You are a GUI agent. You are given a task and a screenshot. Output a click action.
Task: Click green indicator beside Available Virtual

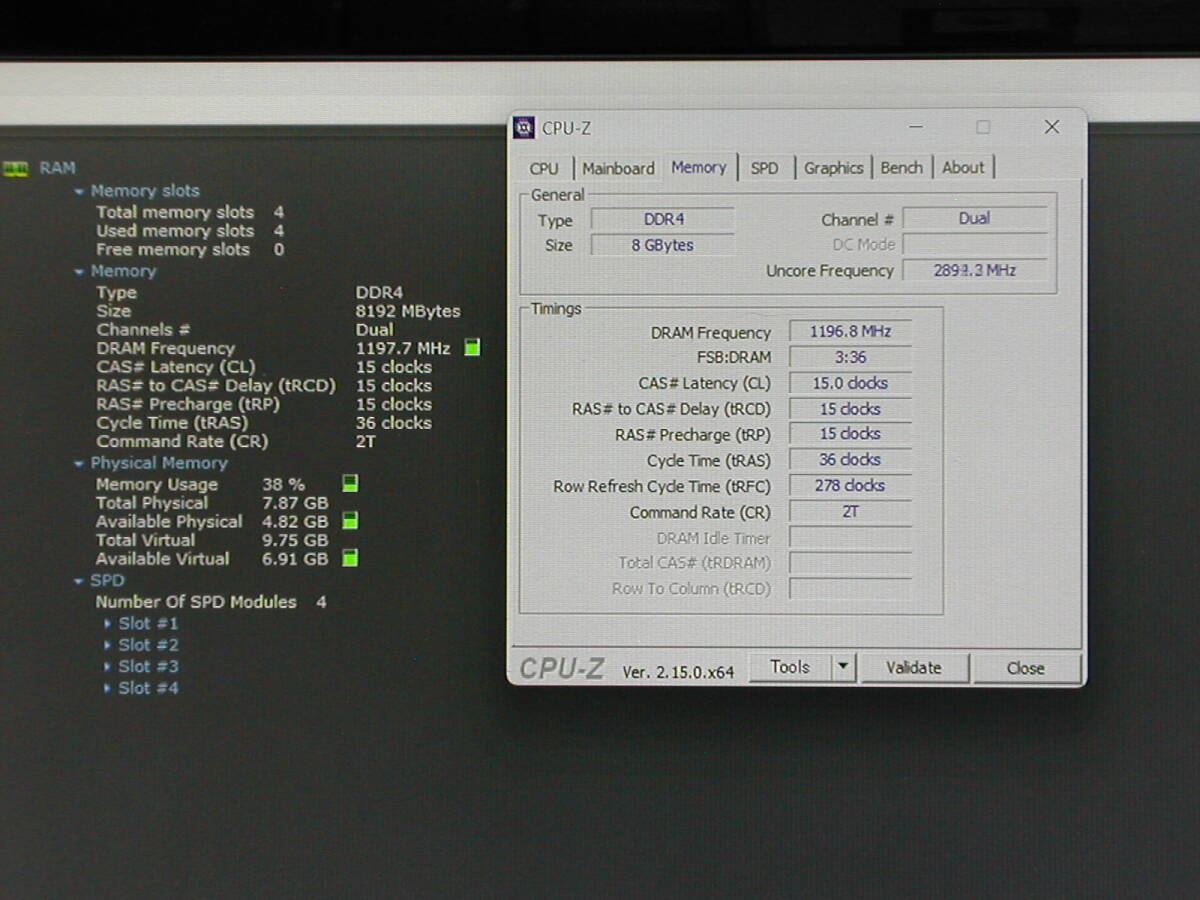(x=350, y=558)
